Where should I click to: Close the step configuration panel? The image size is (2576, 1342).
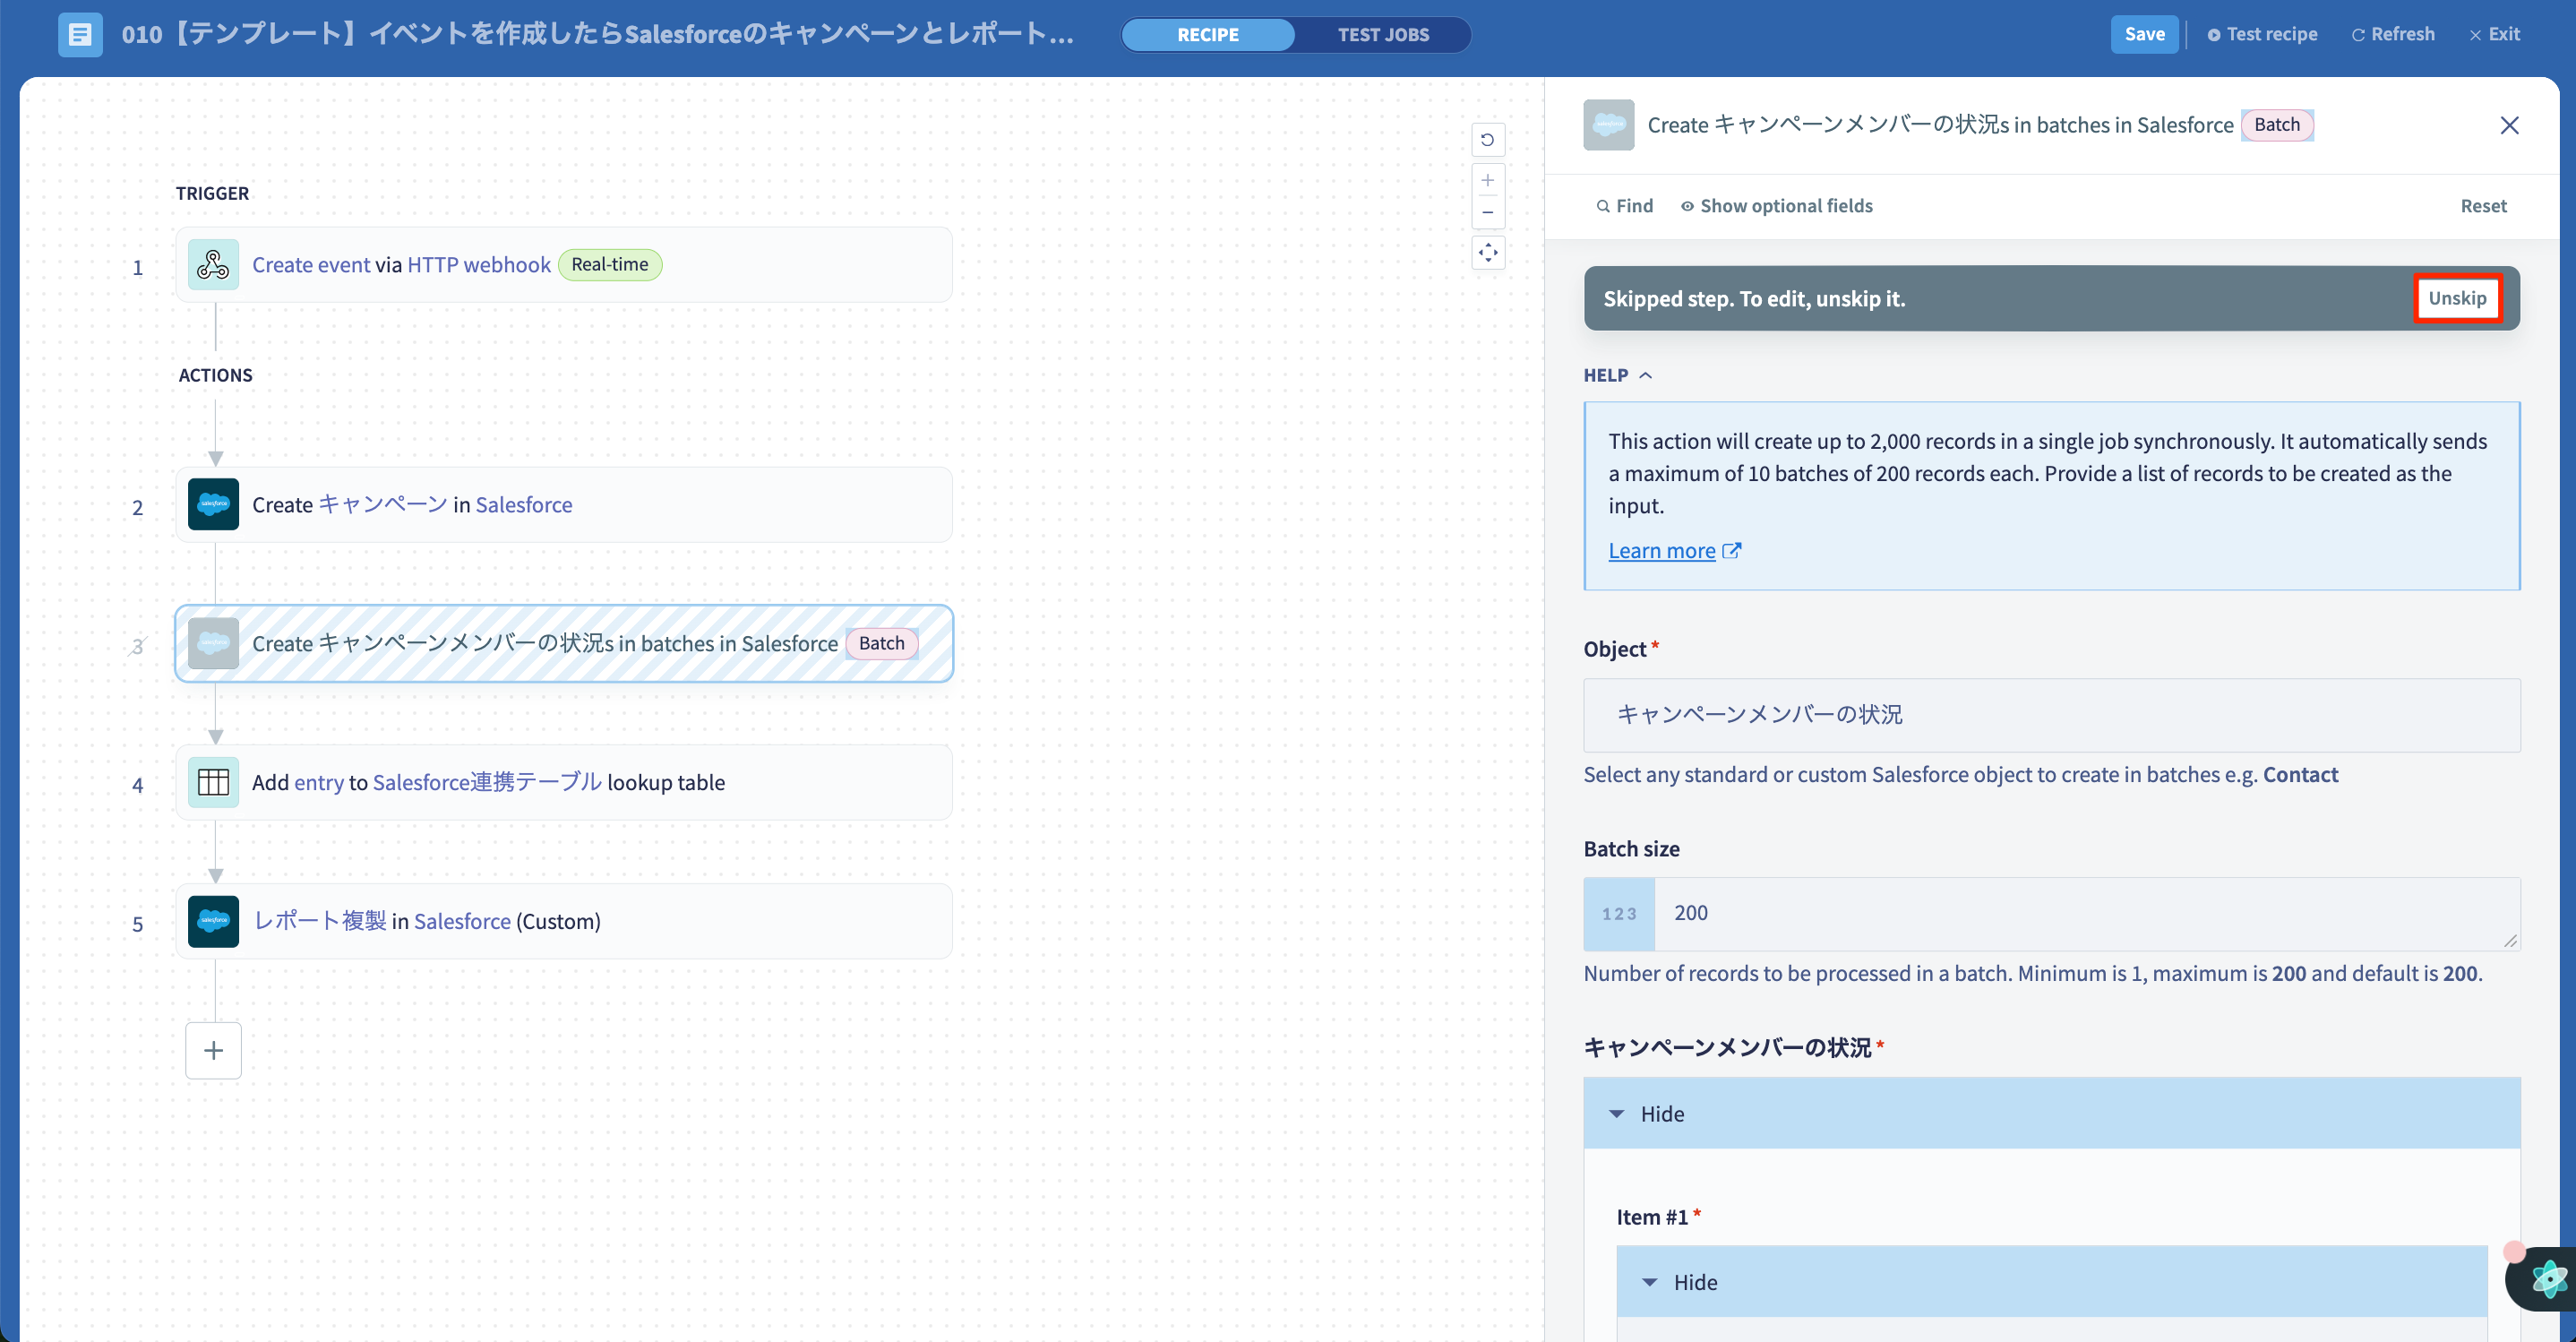point(2509,125)
